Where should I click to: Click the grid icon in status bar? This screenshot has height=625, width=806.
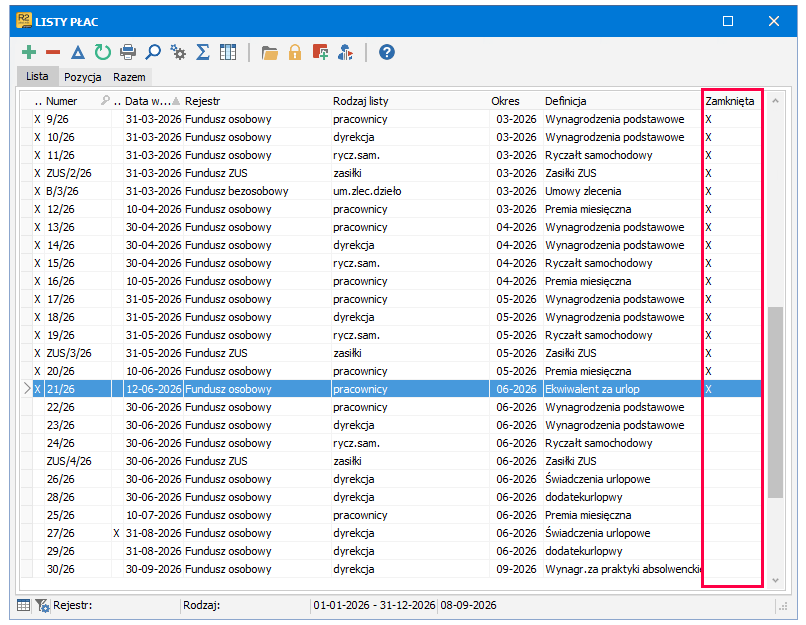[24, 605]
